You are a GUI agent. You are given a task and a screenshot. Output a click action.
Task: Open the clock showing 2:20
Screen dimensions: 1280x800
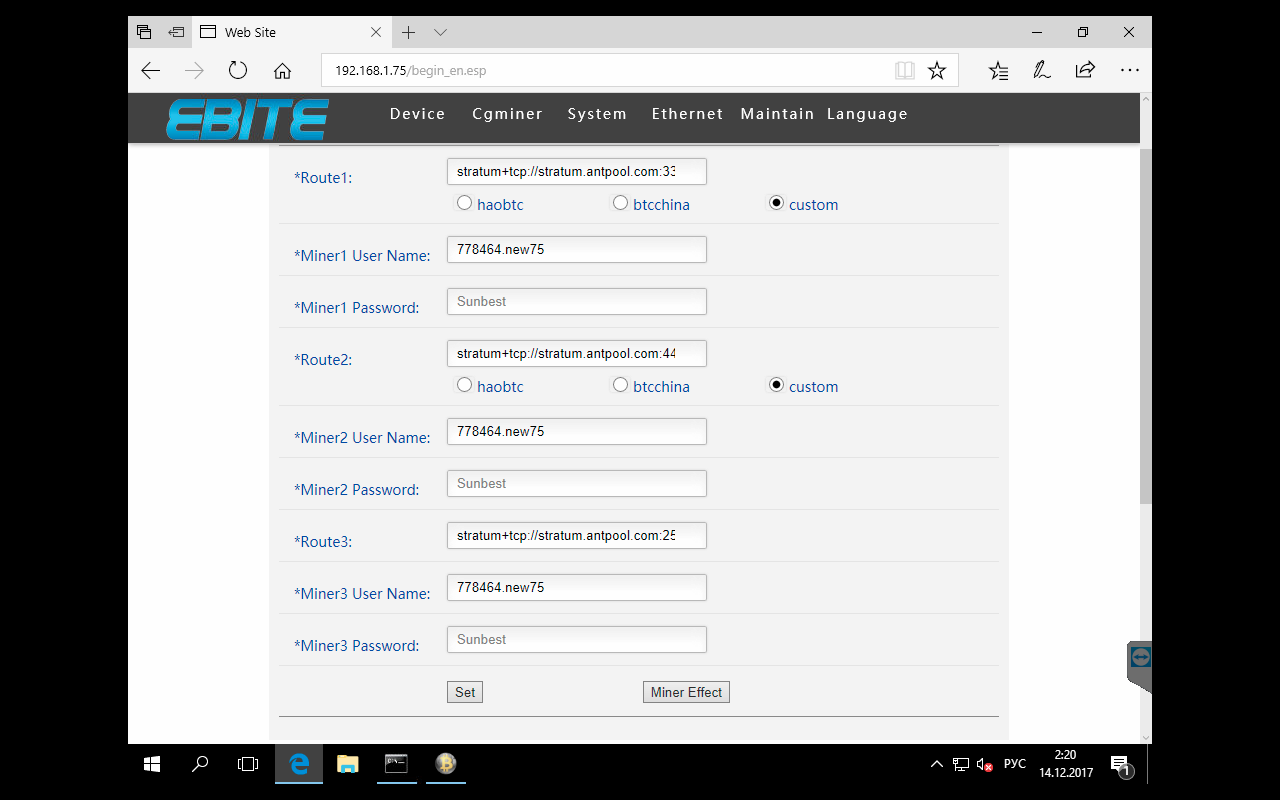point(1066,764)
